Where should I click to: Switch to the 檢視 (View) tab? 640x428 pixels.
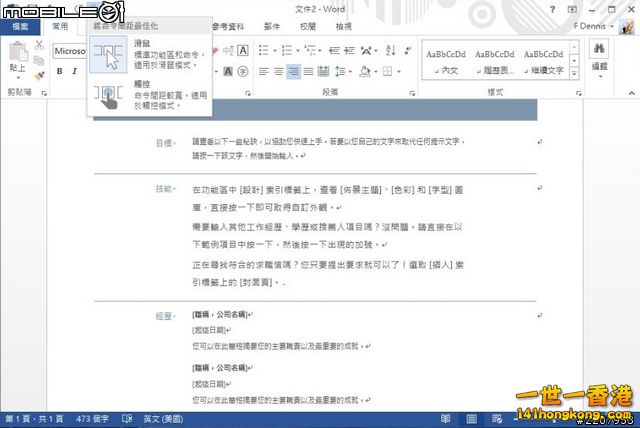pos(343,26)
